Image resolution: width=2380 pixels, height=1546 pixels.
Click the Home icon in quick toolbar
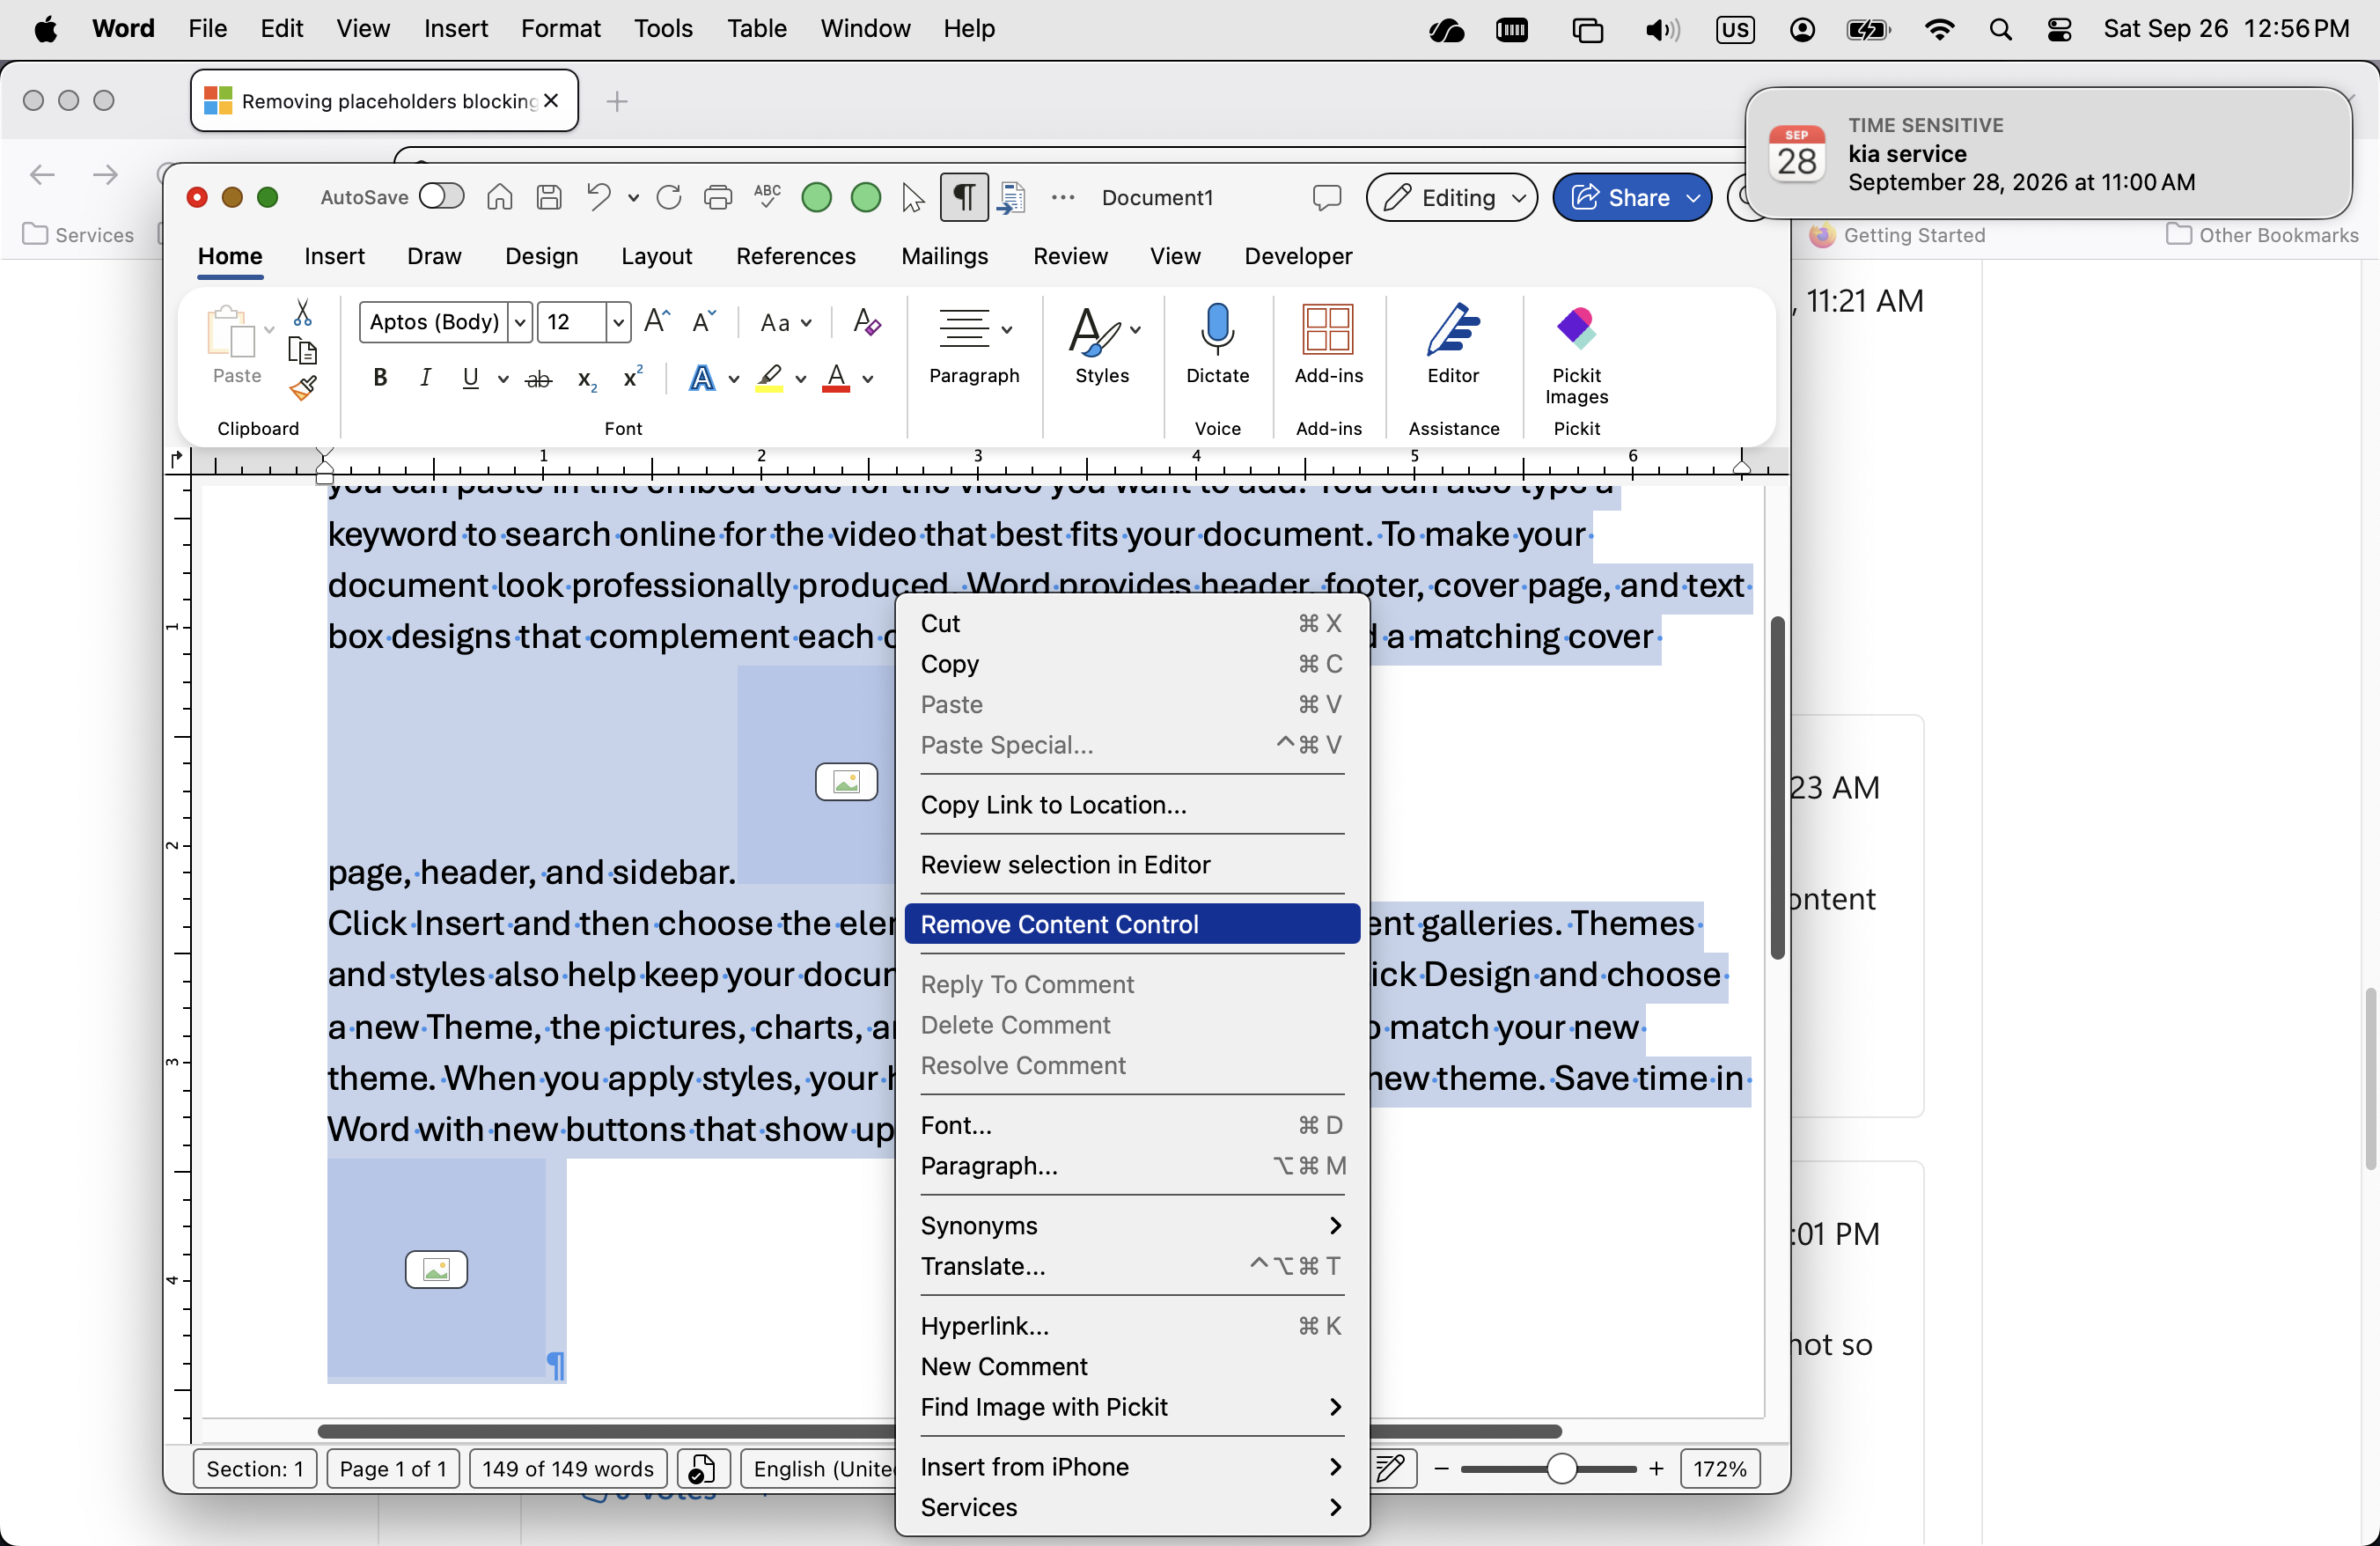pyautogui.click(x=500, y=197)
